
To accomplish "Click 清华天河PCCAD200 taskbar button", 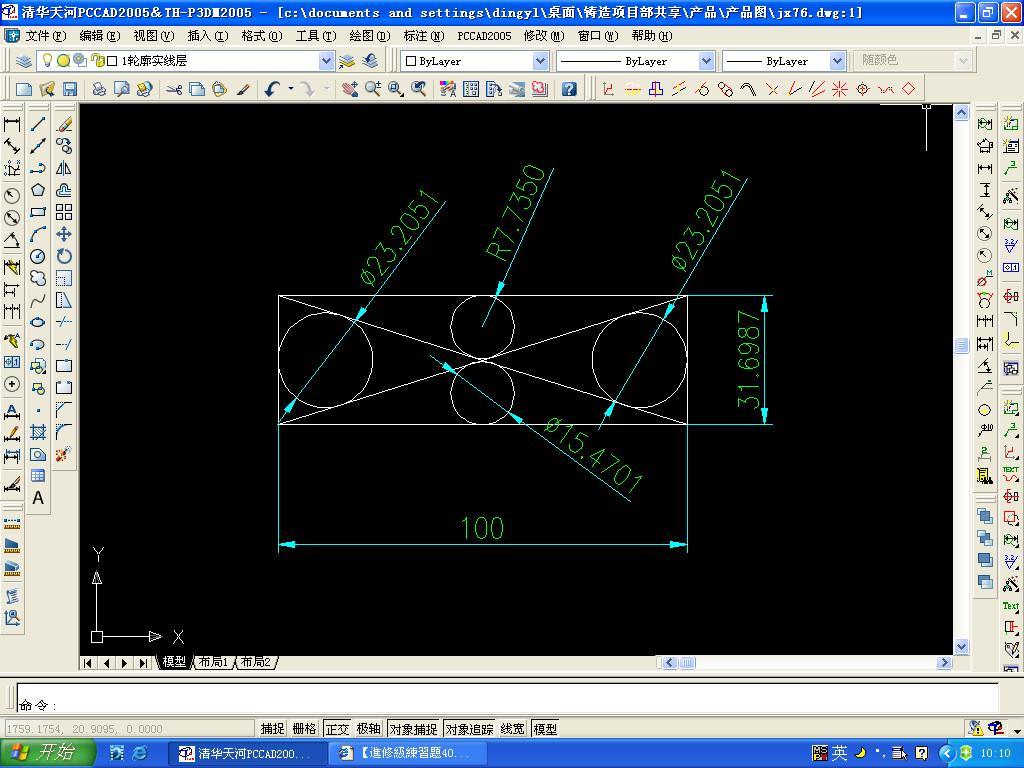I will (246, 753).
